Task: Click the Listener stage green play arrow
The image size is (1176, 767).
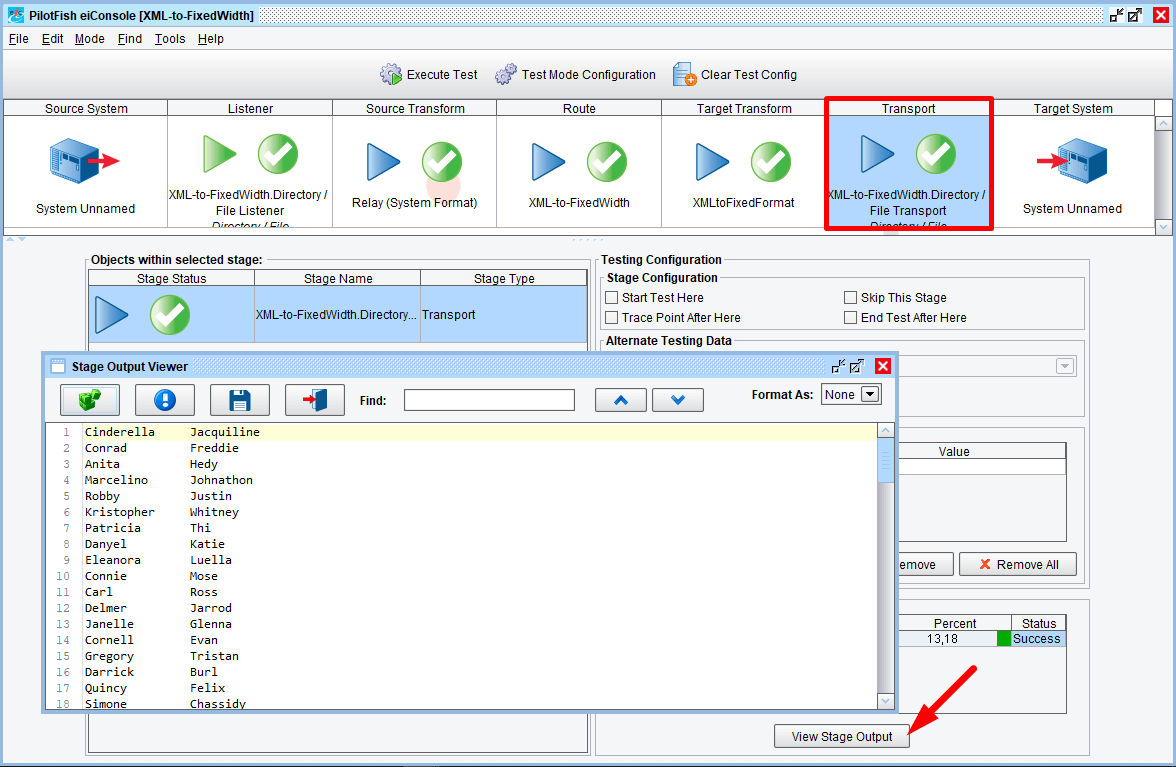Action: 219,154
